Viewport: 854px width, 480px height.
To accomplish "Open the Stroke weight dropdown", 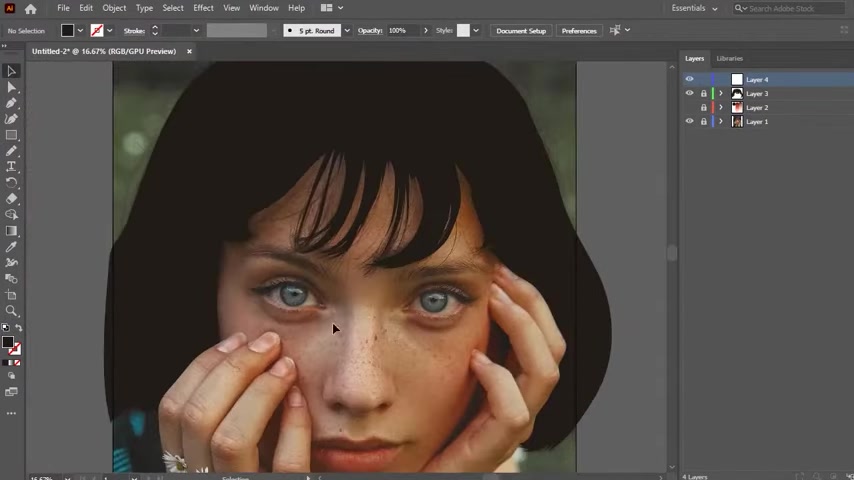I will coord(196,31).
